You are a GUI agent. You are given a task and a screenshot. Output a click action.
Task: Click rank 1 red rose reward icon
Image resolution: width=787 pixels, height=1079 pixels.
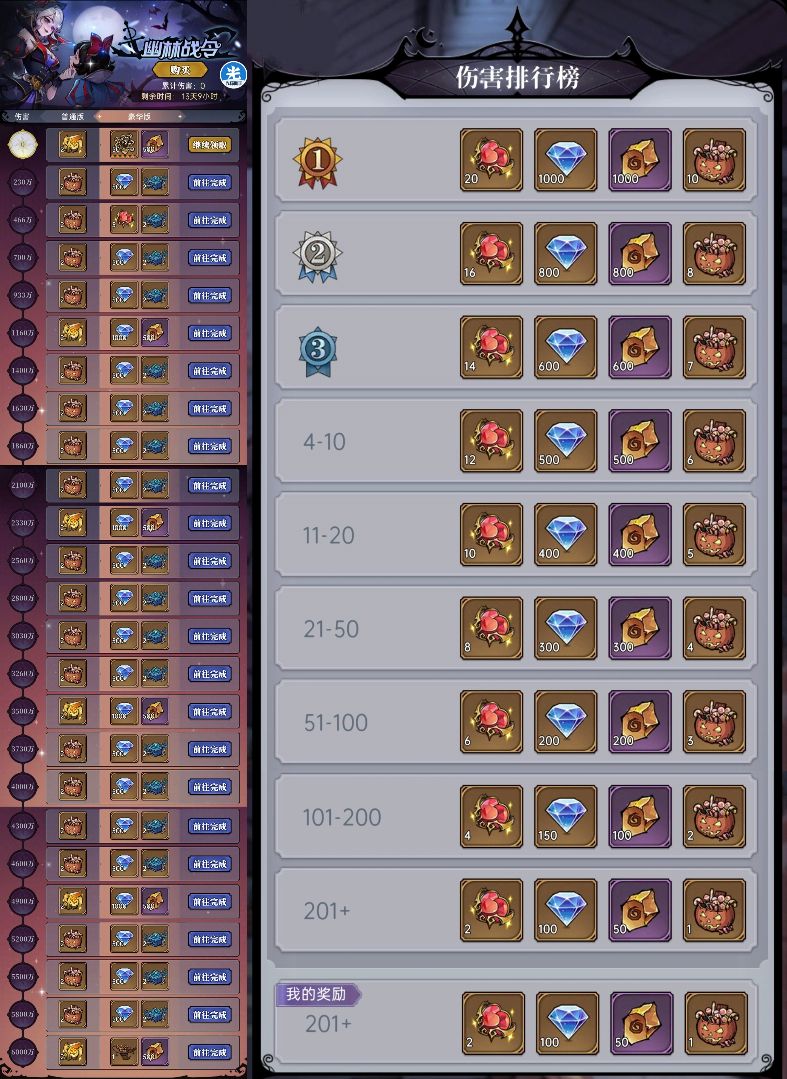[491, 160]
